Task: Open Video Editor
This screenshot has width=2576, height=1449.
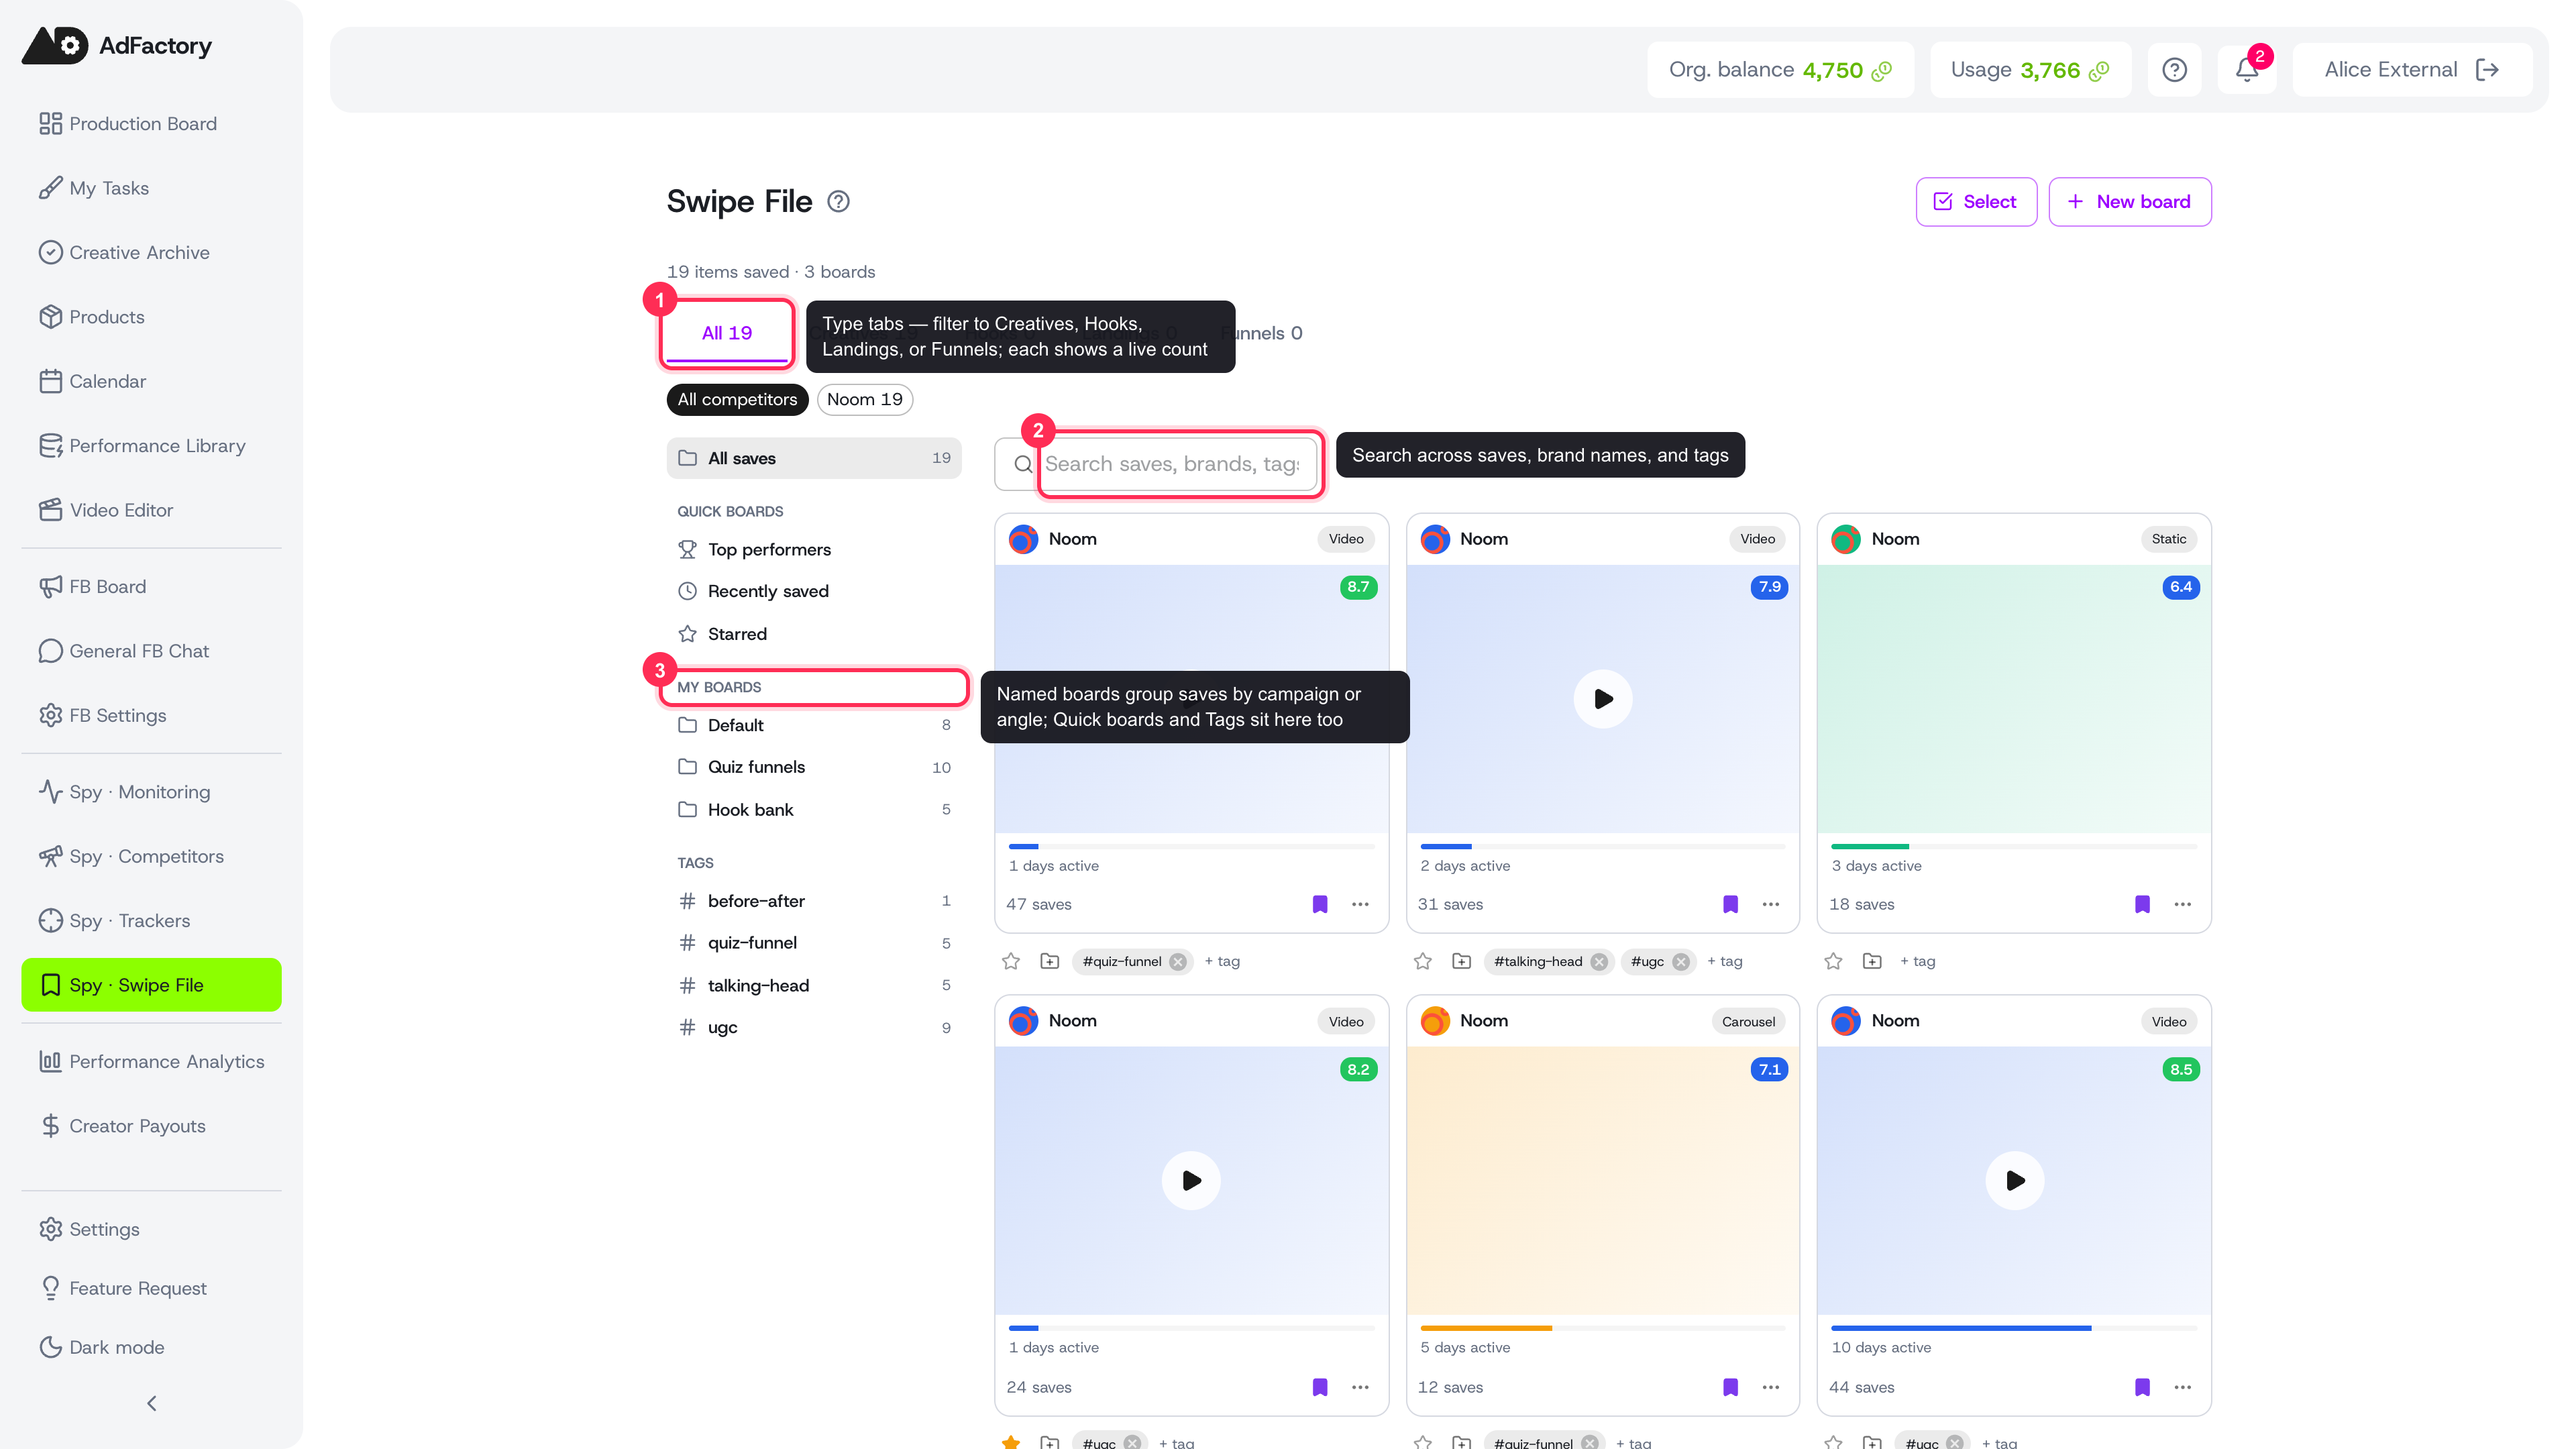Action: [x=152, y=510]
